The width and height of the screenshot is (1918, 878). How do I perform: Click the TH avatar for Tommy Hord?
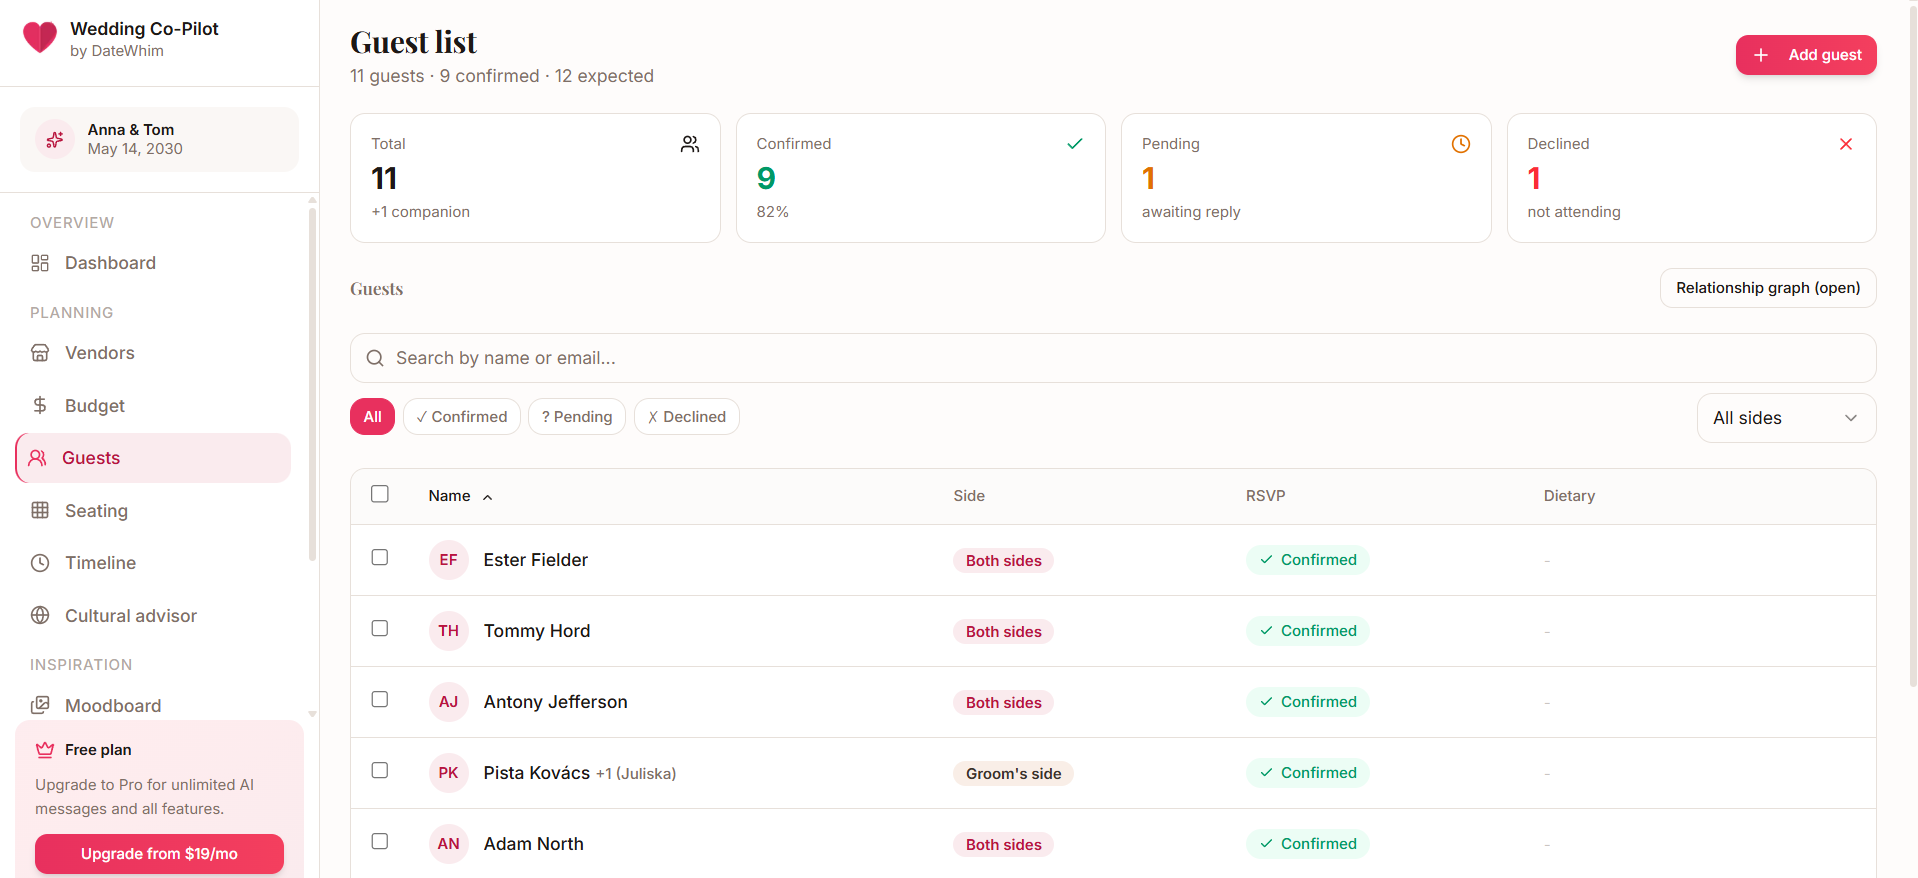(449, 631)
